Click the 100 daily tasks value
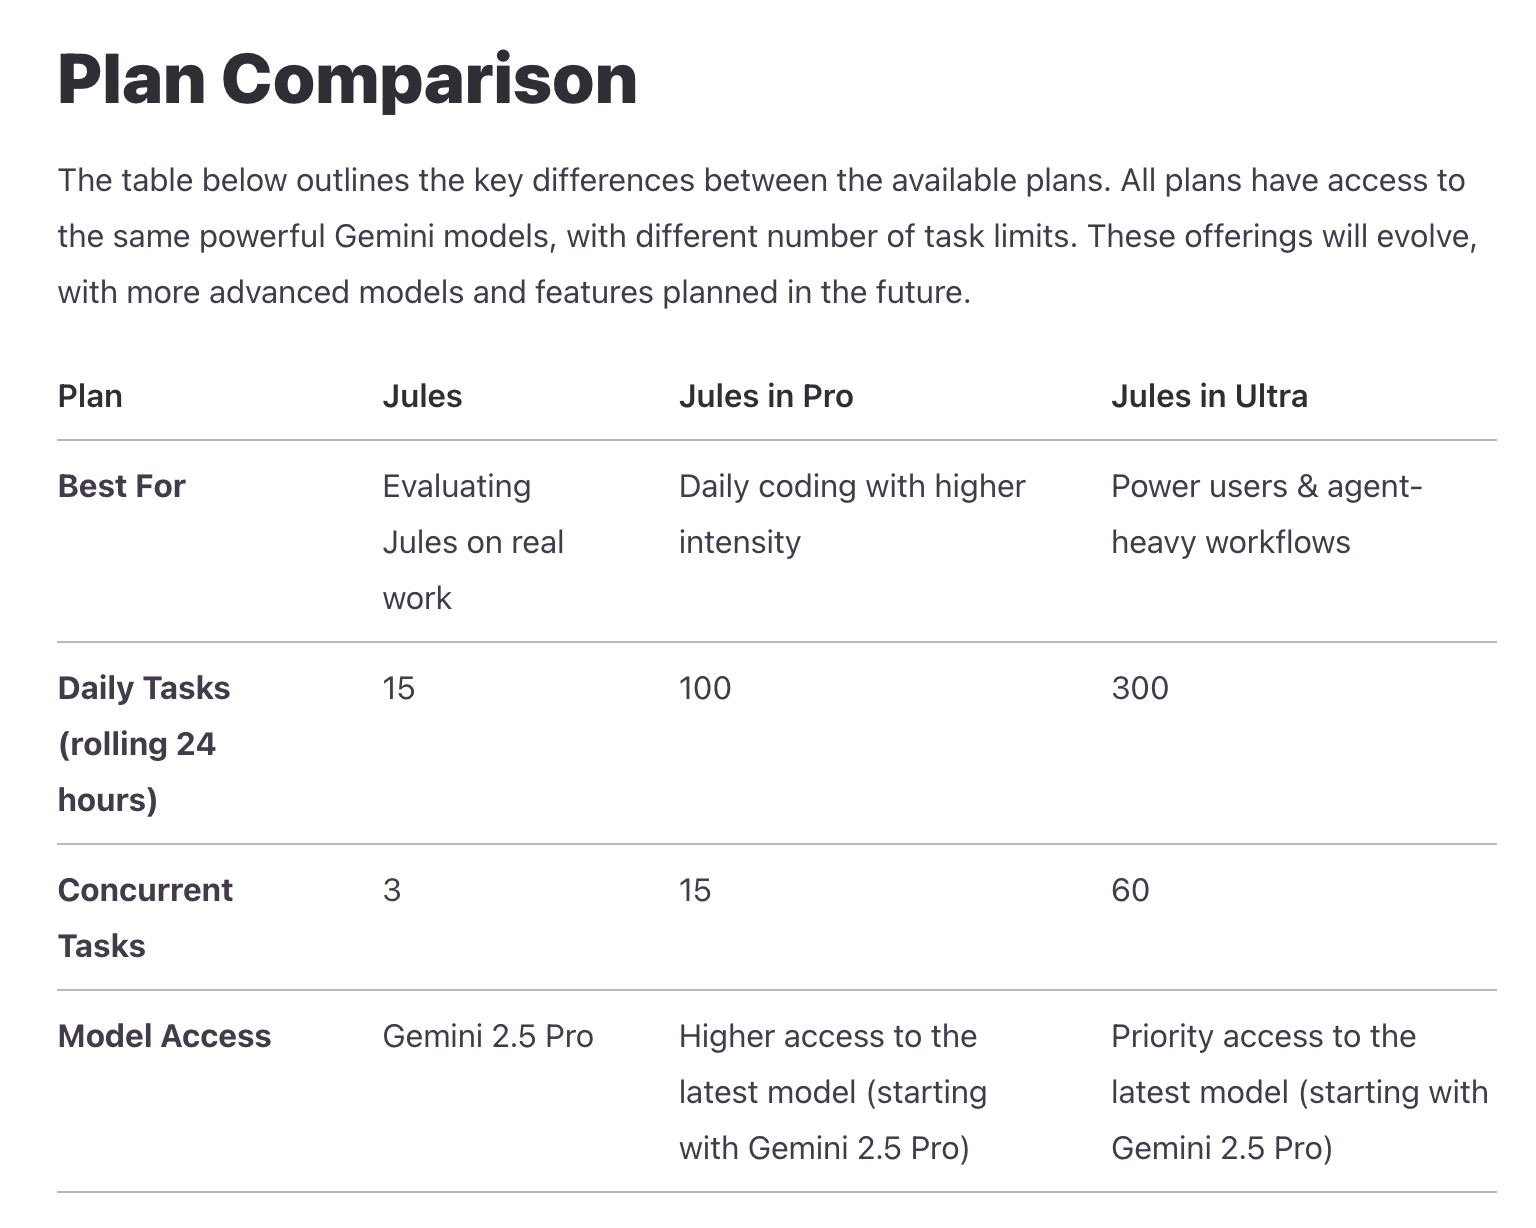1536x1228 pixels. [x=704, y=688]
